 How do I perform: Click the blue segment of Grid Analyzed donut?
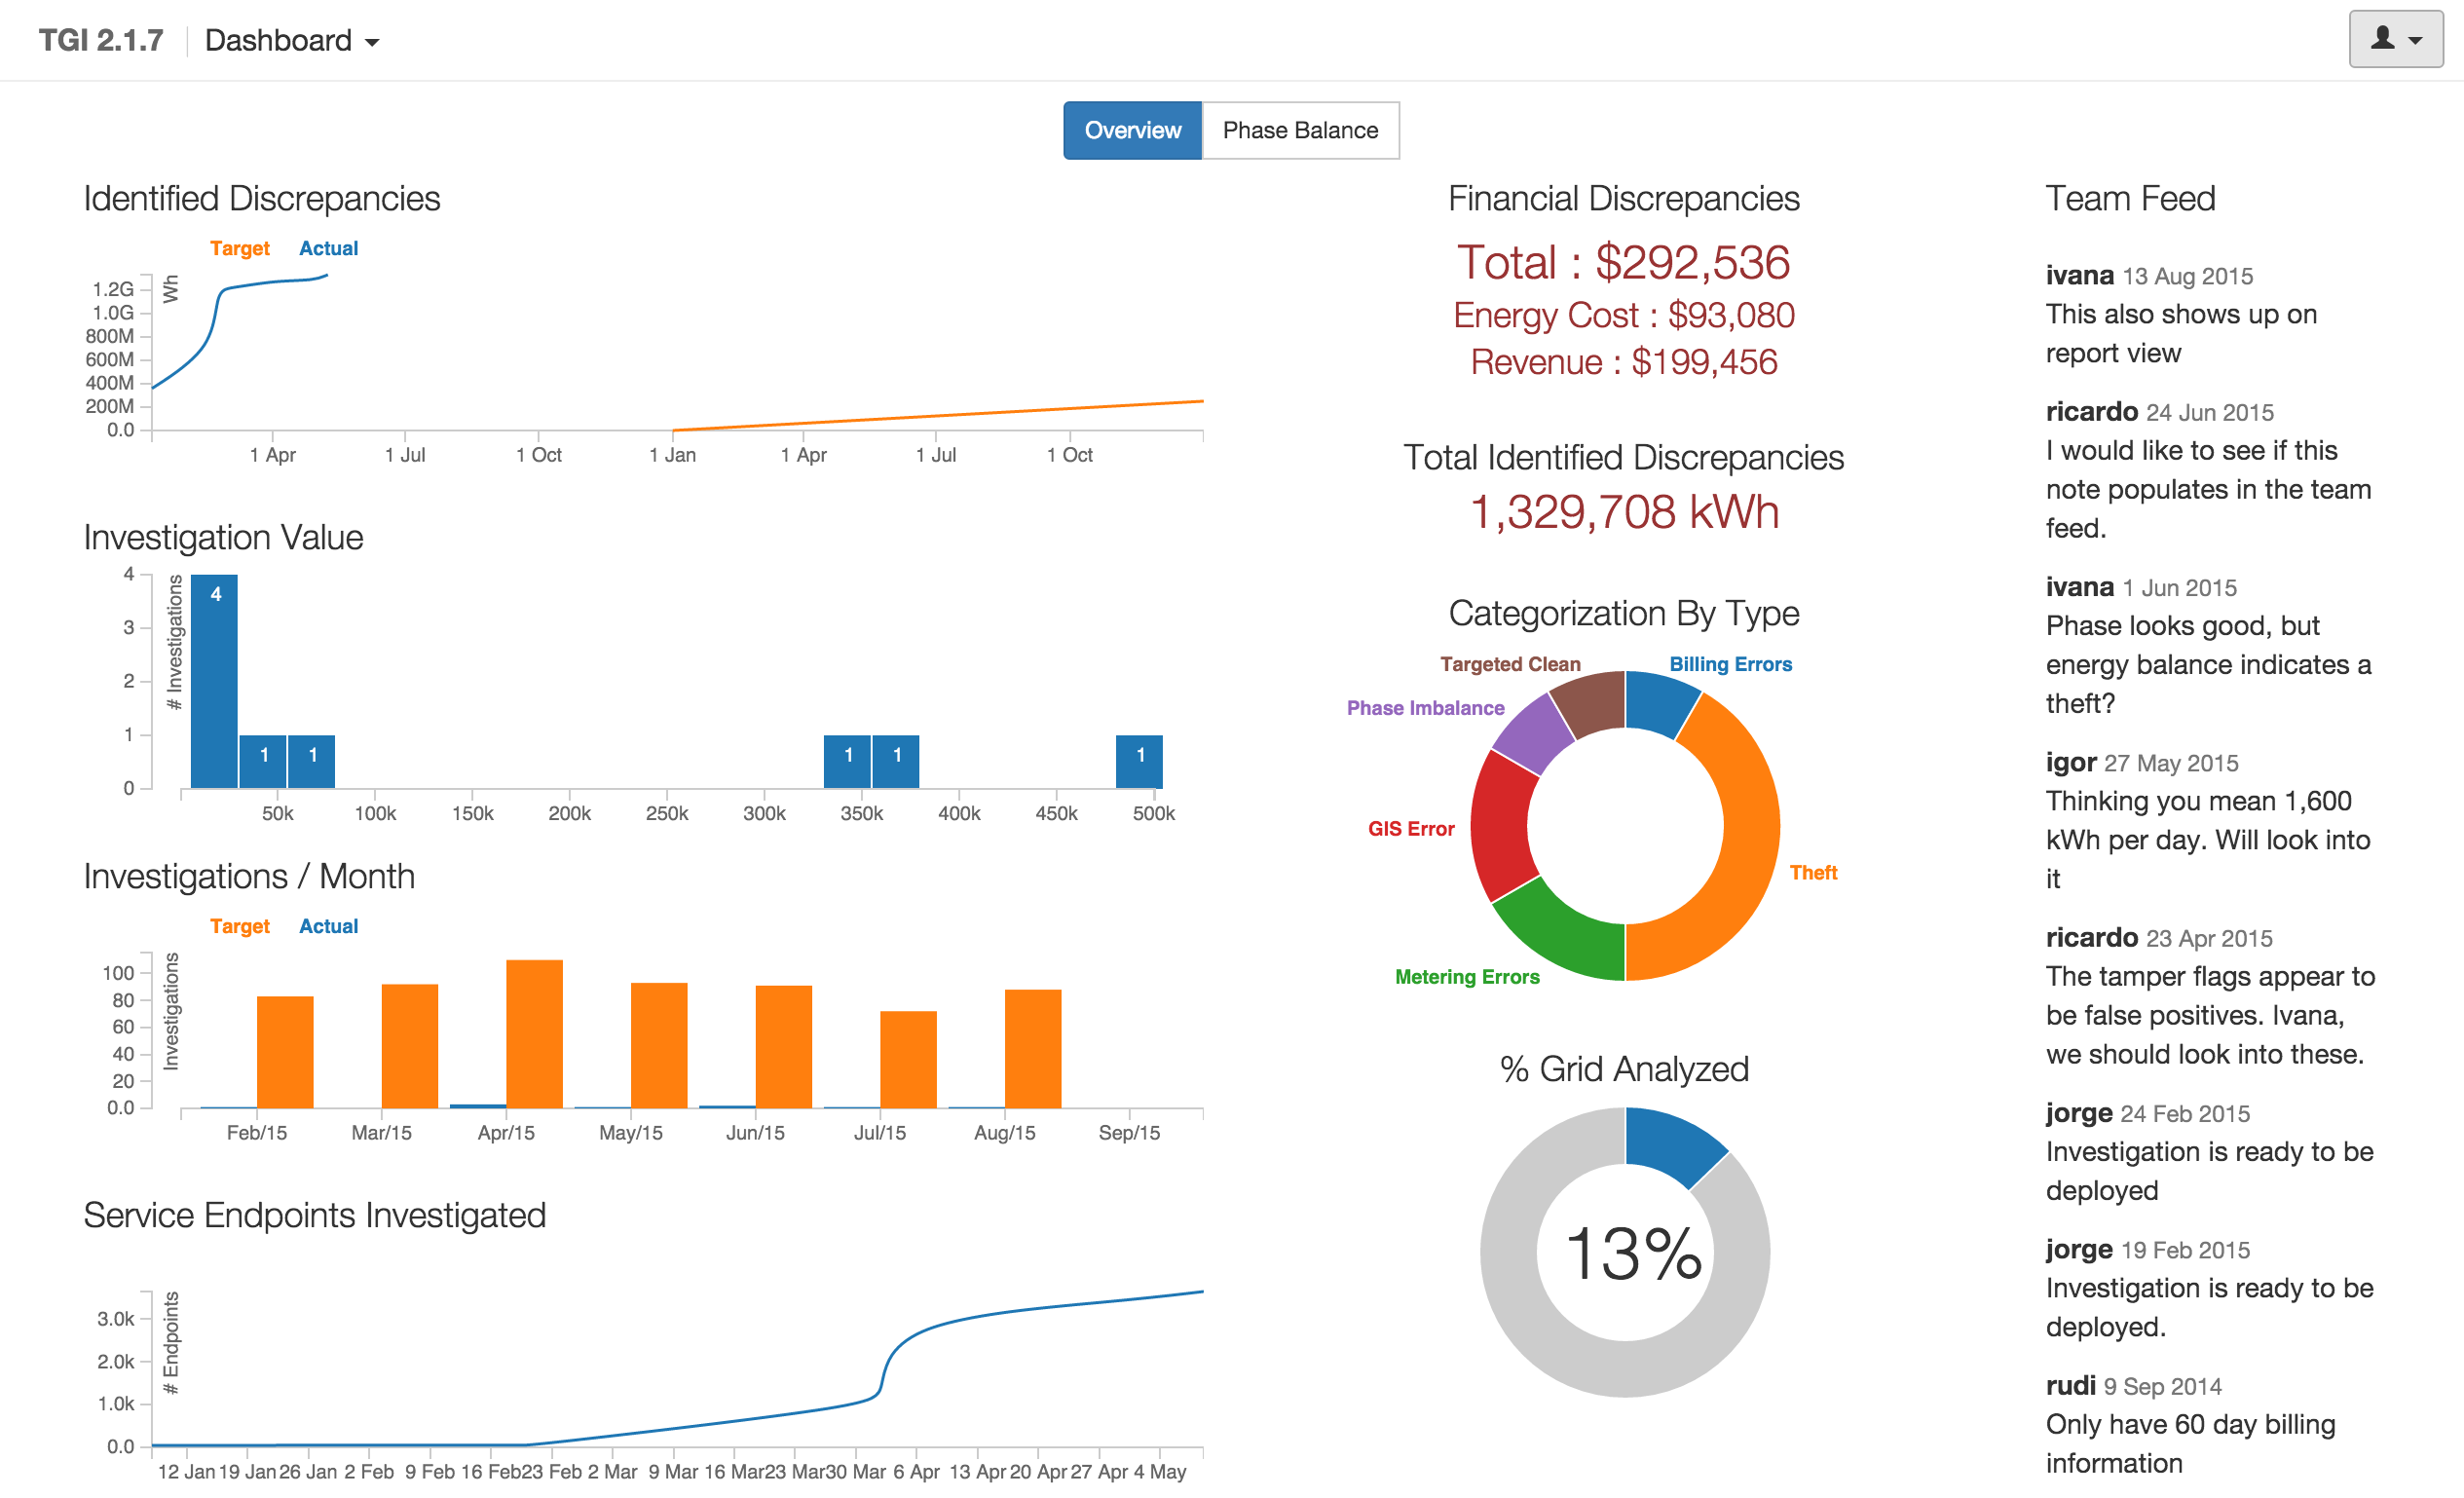point(1675,1144)
